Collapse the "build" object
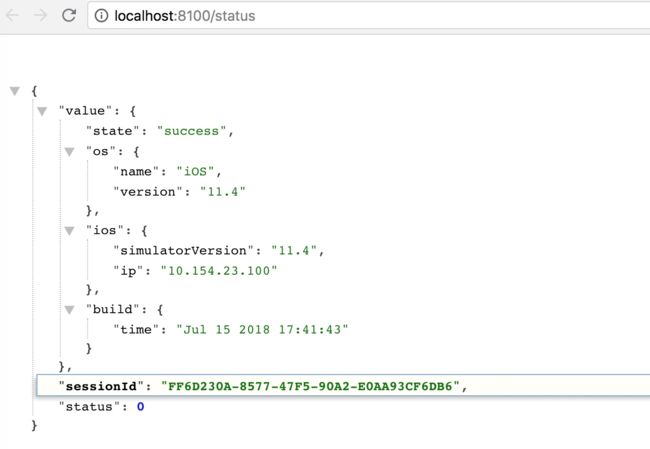This screenshot has width=650, height=449. 69,310
